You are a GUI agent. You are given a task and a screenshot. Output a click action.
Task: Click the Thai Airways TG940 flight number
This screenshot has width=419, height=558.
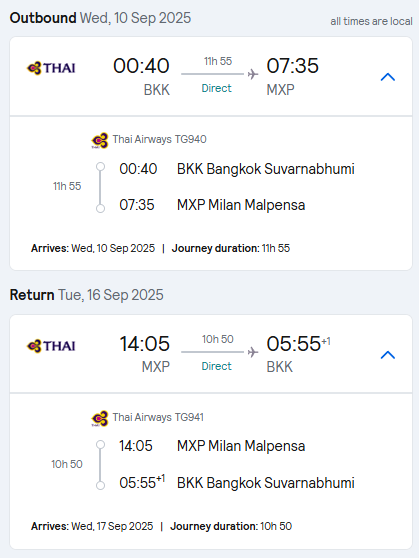(x=159, y=139)
